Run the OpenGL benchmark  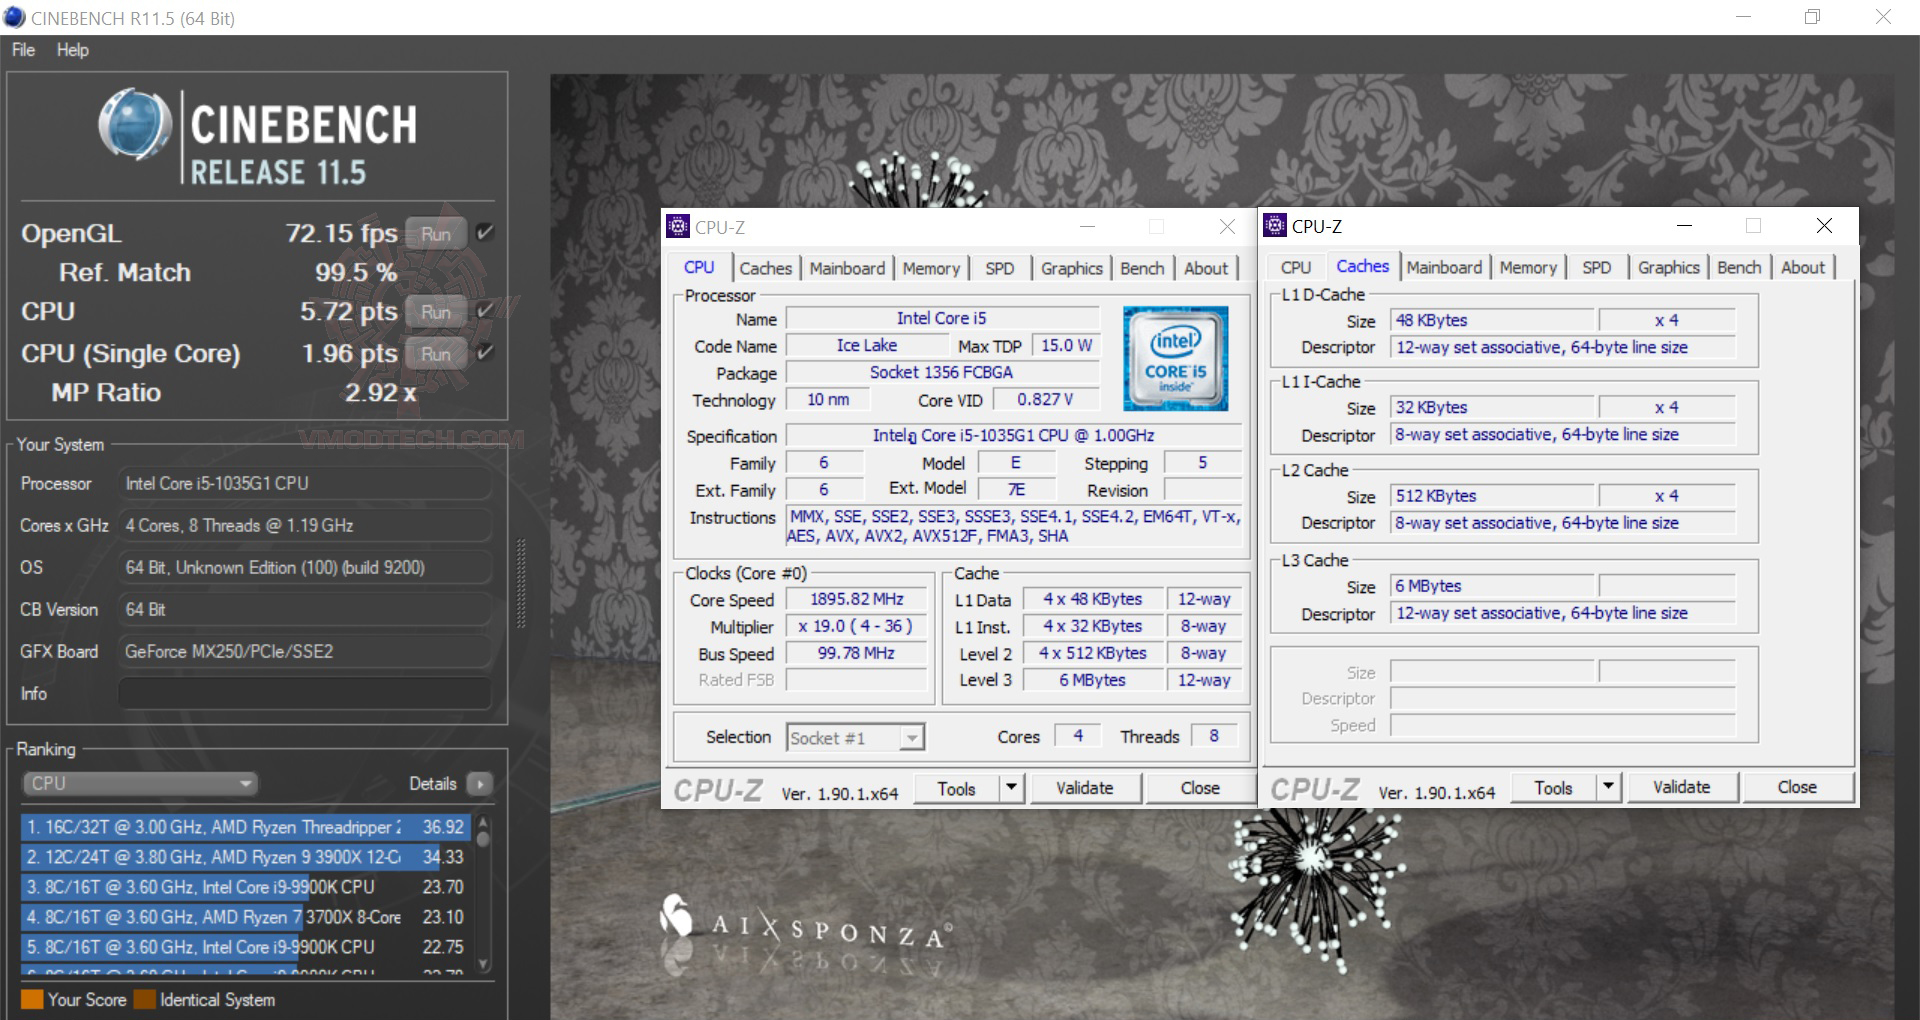(436, 234)
